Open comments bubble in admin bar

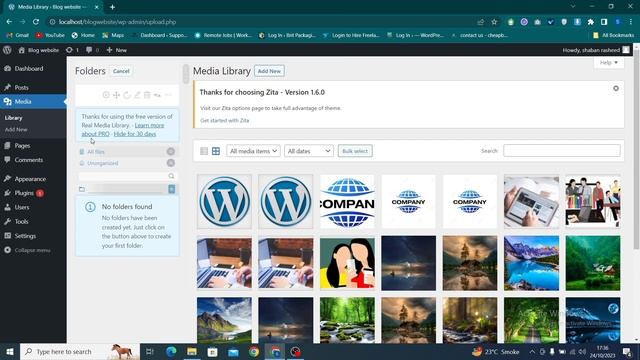point(92,50)
